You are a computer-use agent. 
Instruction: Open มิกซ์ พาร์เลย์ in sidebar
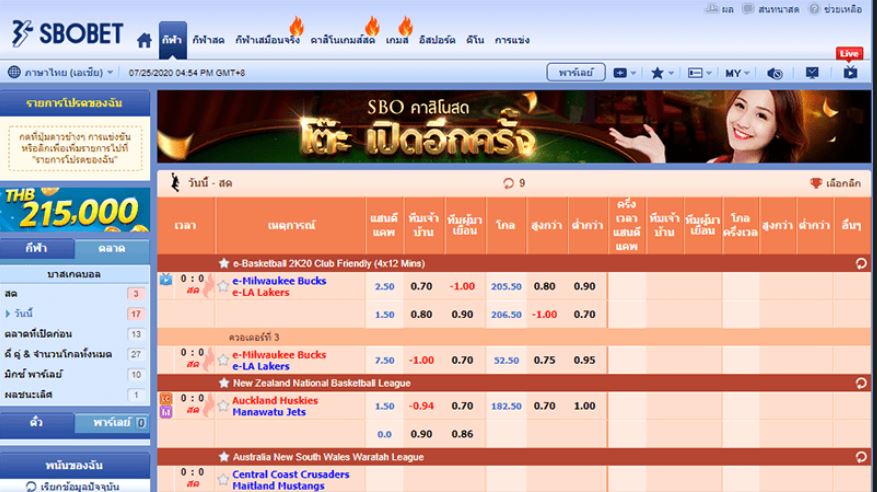pos(75,374)
